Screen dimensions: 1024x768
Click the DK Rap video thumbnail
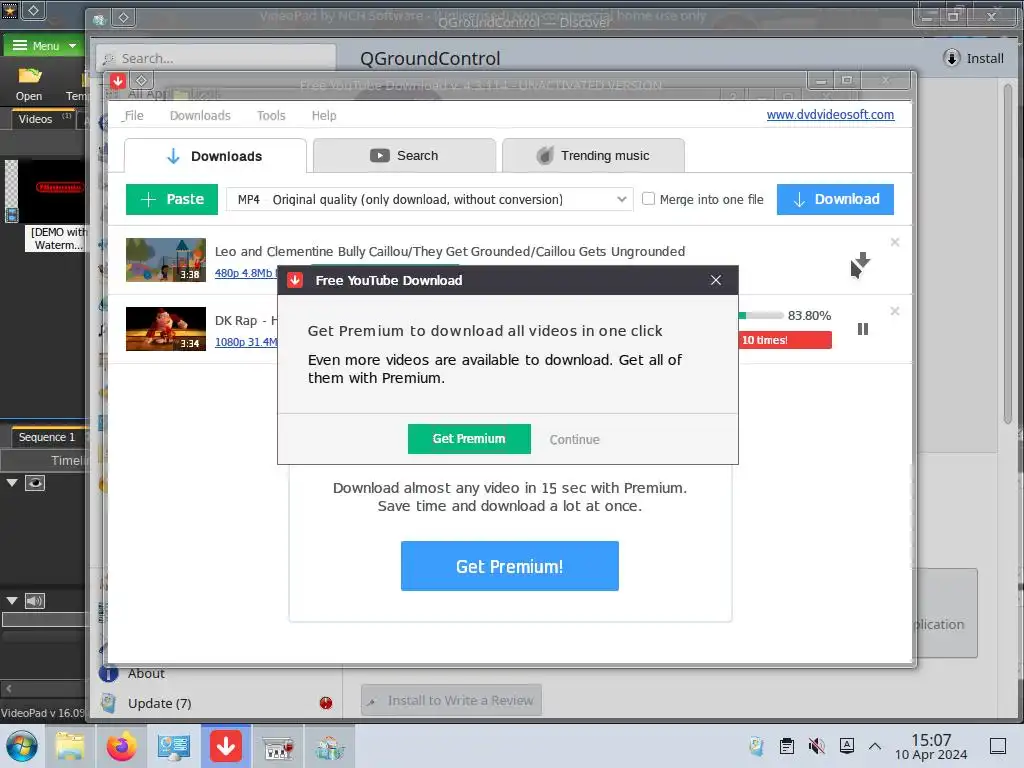166,329
